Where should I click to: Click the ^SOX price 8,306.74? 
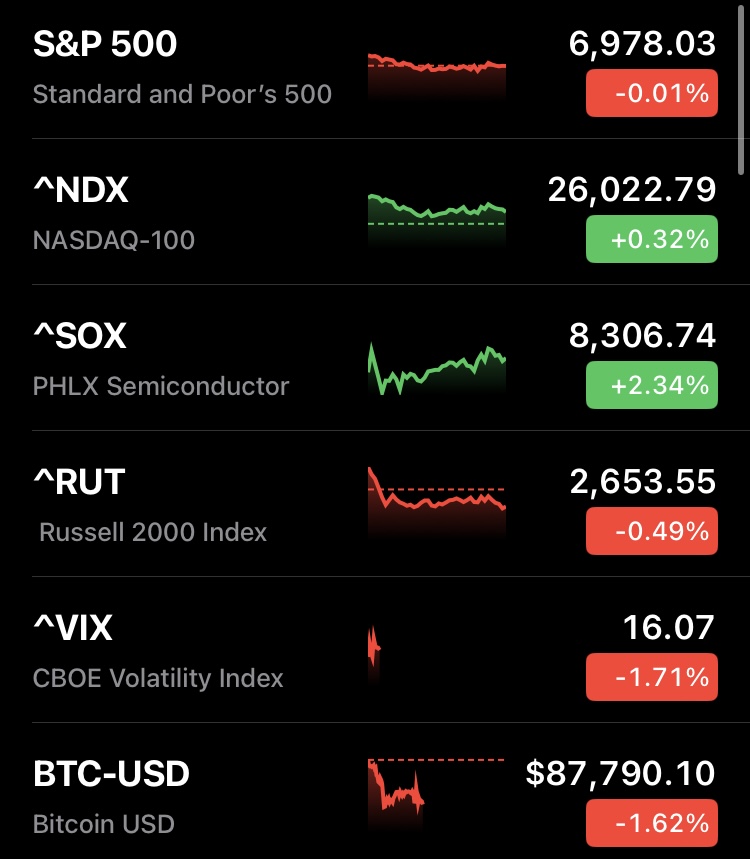[642, 336]
